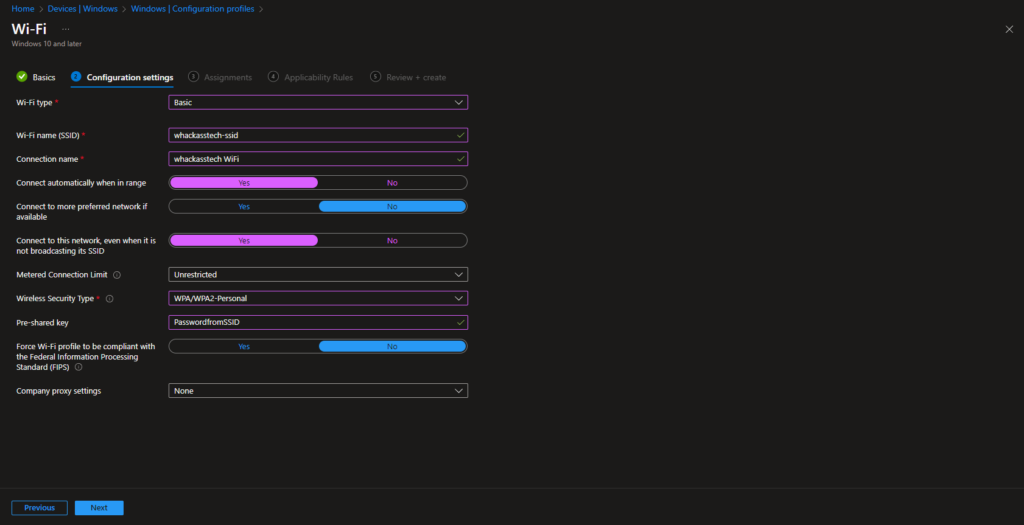Screen dimensions: 1024x525
Task: Click the Home breadcrumb link
Action: point(23,8)
